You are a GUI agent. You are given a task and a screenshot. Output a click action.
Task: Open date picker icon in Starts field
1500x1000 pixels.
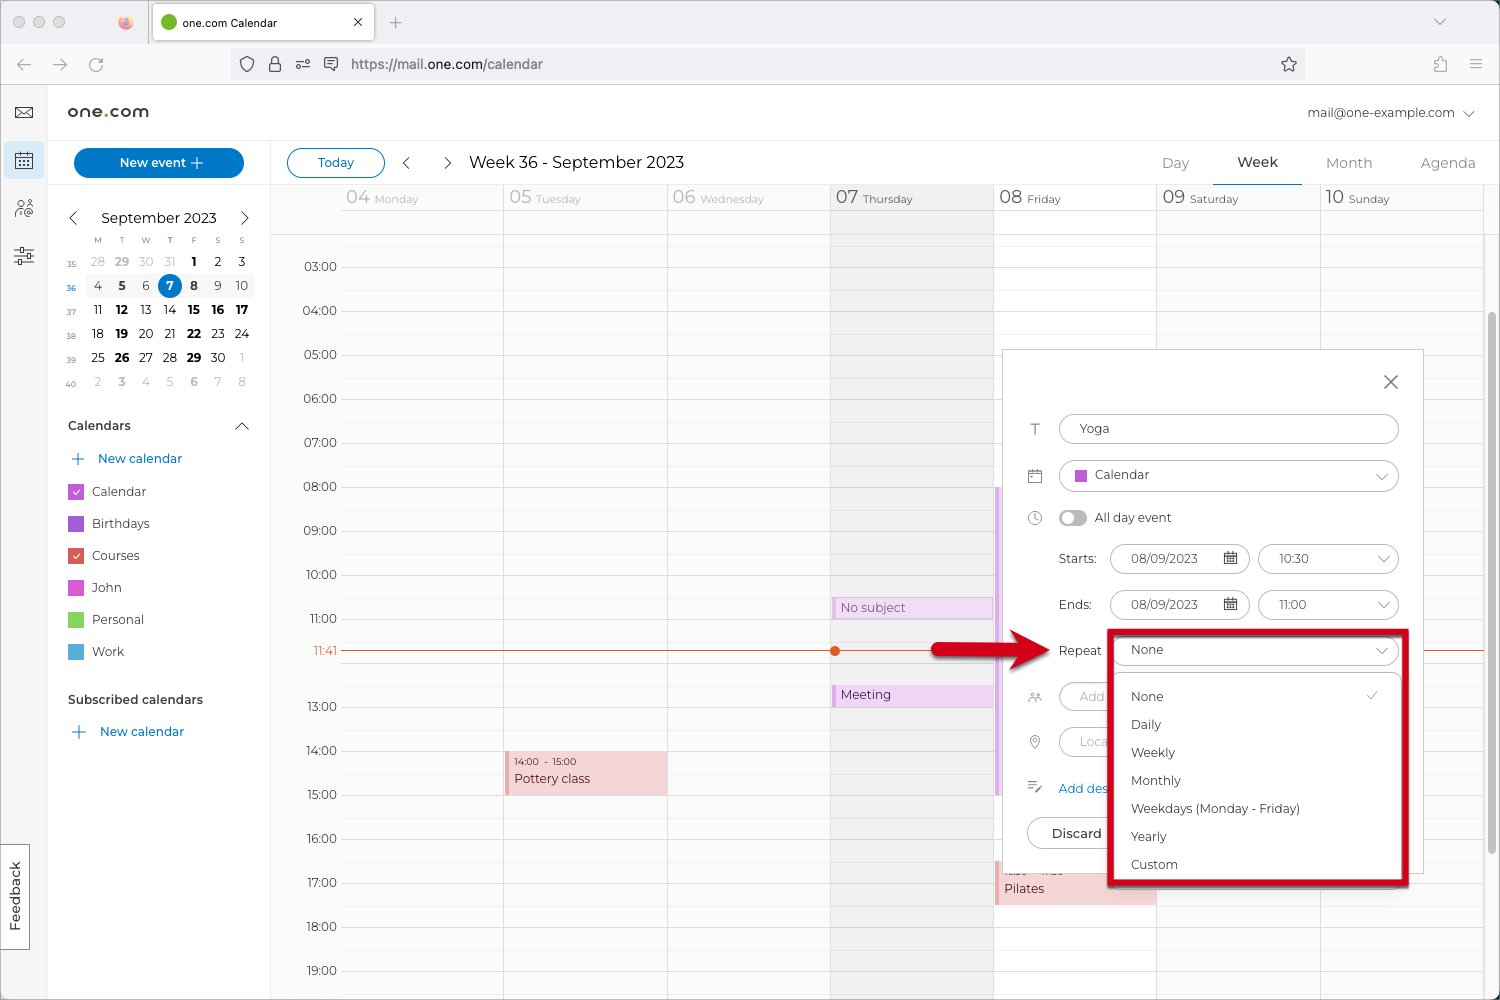pyautogui.click(x=1230, y=558)
